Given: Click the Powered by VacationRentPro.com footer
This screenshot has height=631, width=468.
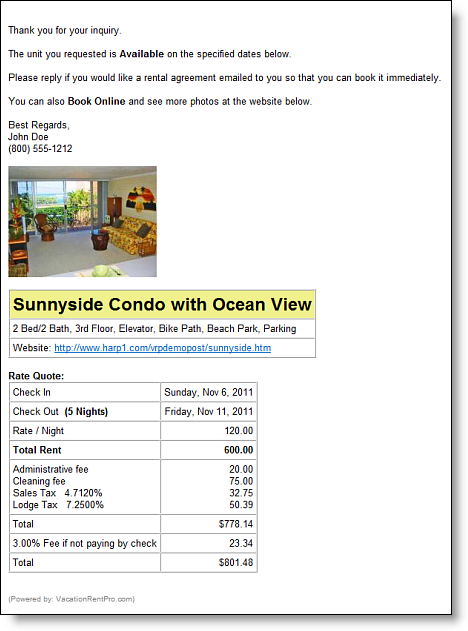Looking at the screenshot, I should [72, 599].
